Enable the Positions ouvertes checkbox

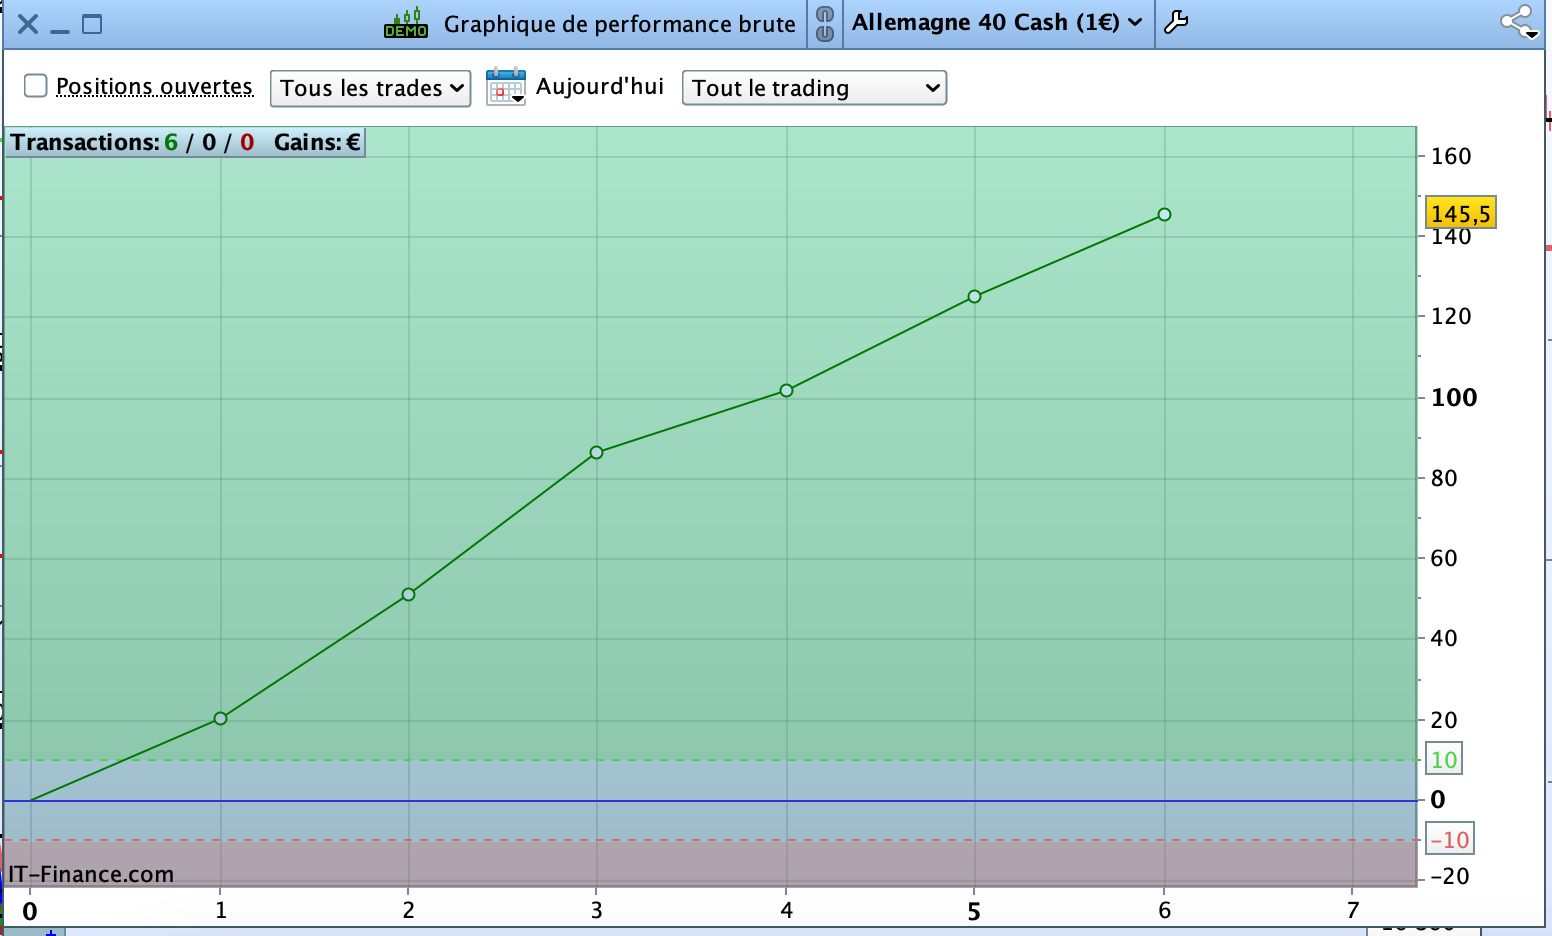[36, 86]
